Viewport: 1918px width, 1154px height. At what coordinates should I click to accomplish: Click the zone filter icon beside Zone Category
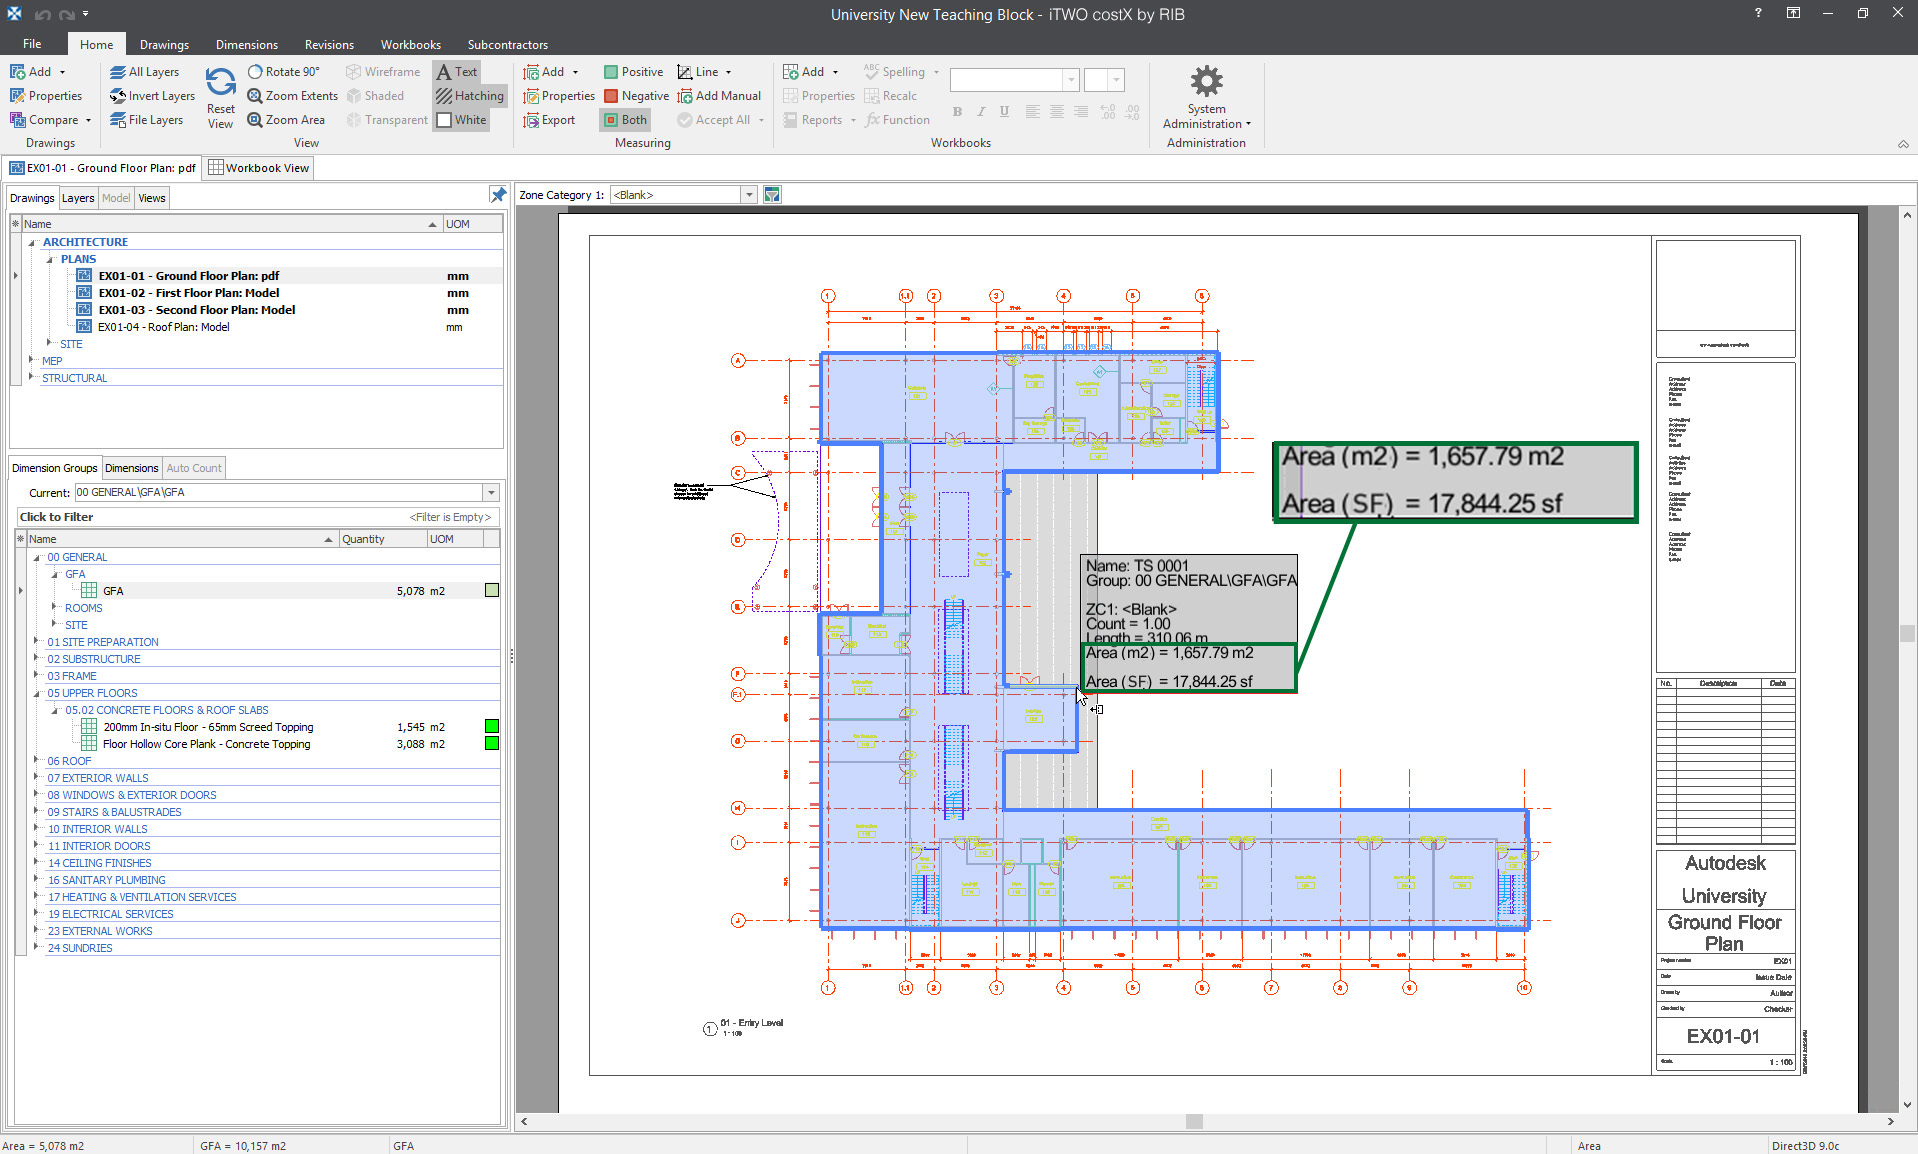pos(772,195)
